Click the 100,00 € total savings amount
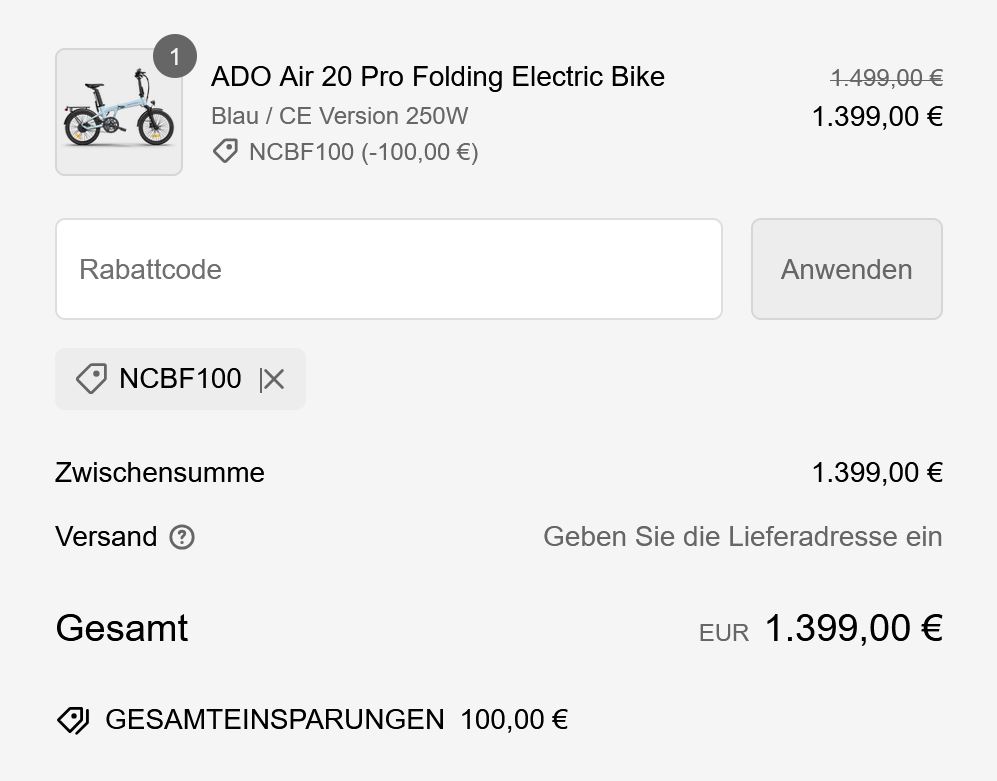This screenshot has width=997, height=781. (514, 719)
